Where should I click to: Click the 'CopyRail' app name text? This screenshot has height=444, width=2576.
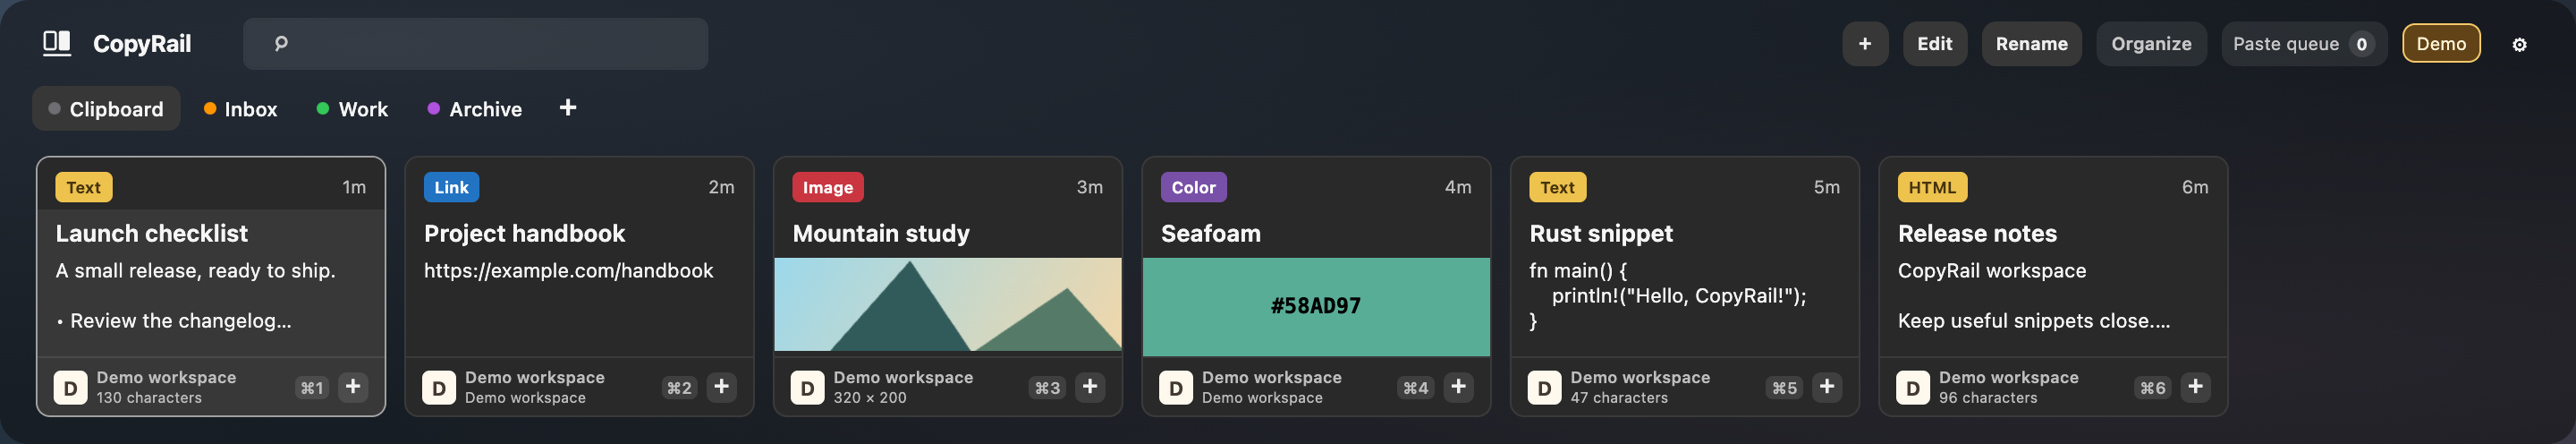tap(142, 43)
